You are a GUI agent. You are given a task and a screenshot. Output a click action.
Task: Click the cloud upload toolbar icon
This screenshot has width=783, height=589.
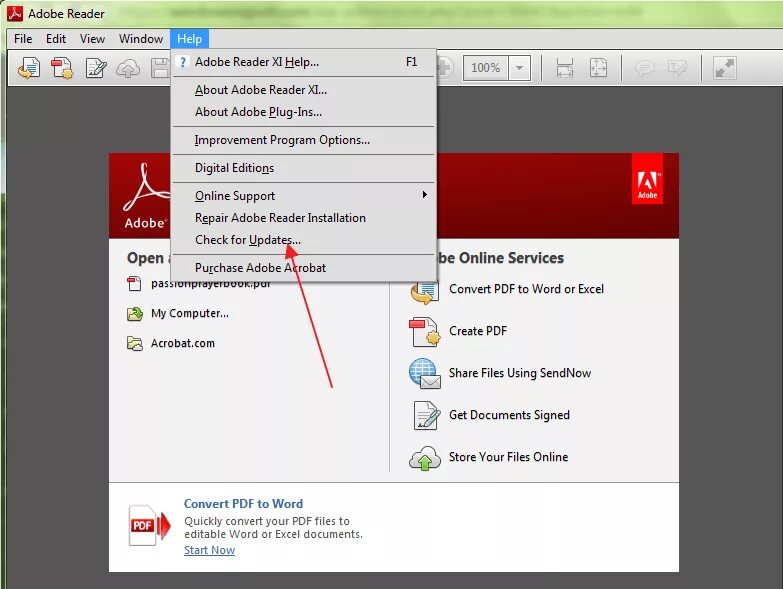click(128, 68)
